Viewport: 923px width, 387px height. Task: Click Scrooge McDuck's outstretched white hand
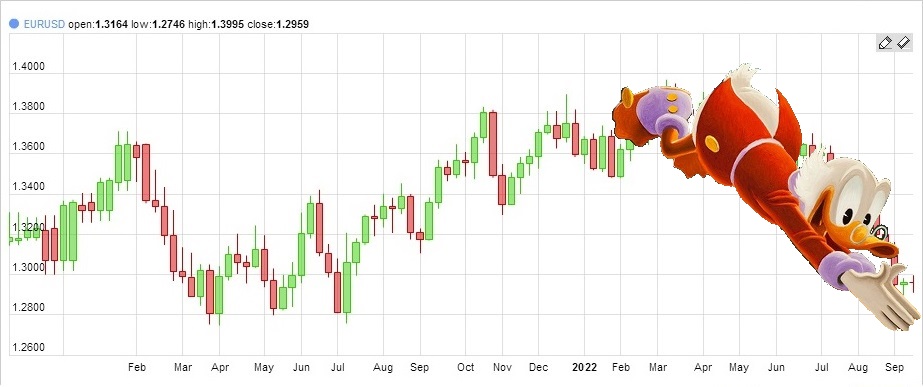pos(883,295)
